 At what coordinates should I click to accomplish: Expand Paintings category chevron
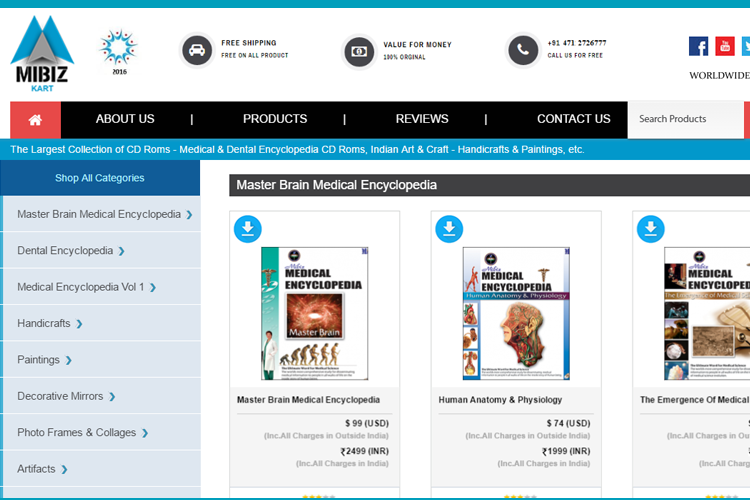[68, 360]
